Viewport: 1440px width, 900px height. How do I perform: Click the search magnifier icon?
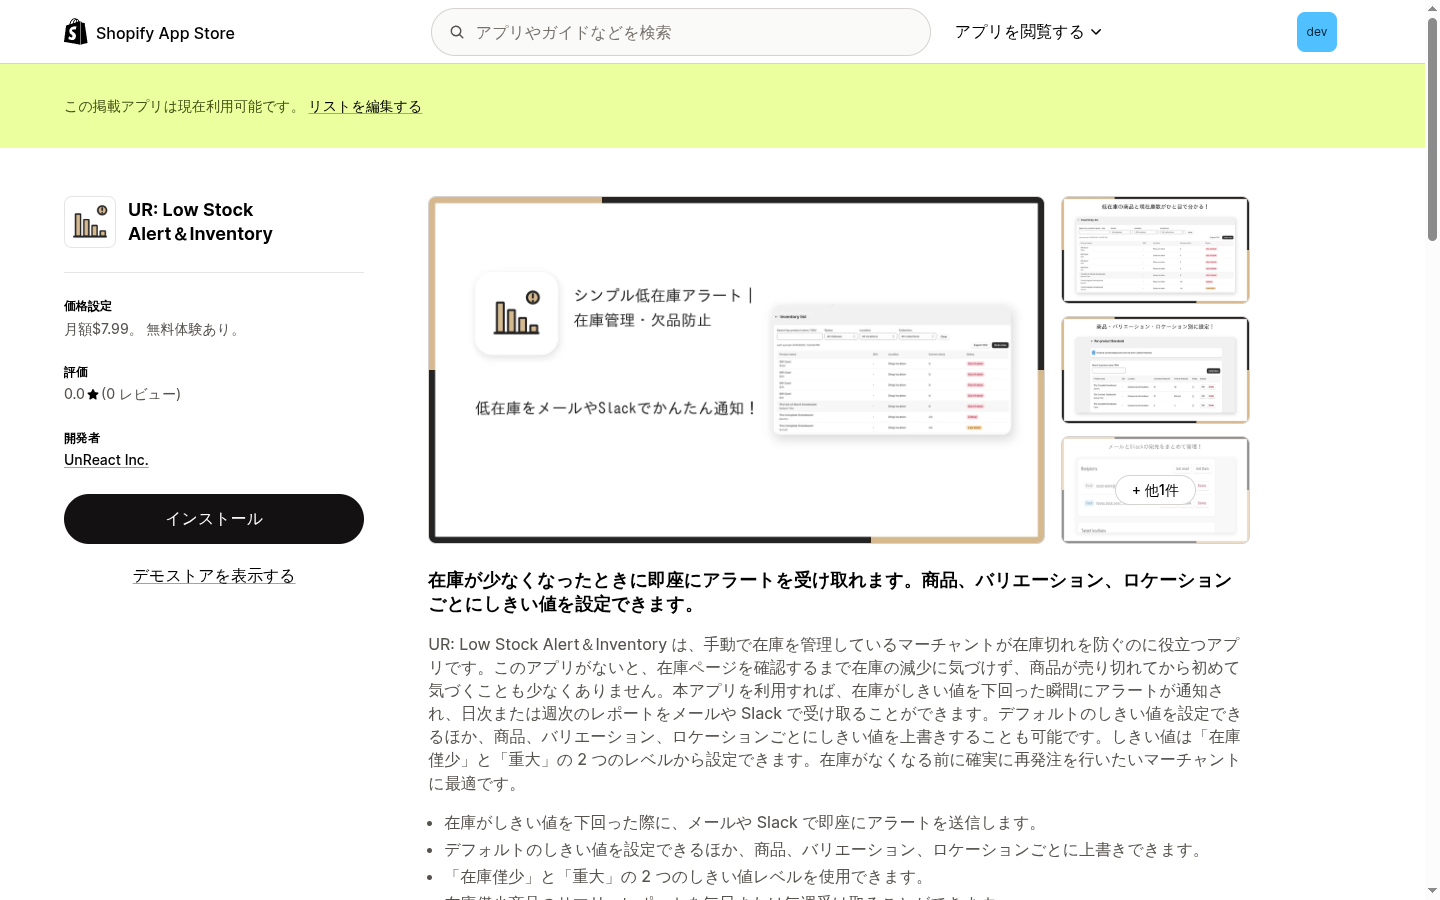[457, 32]
